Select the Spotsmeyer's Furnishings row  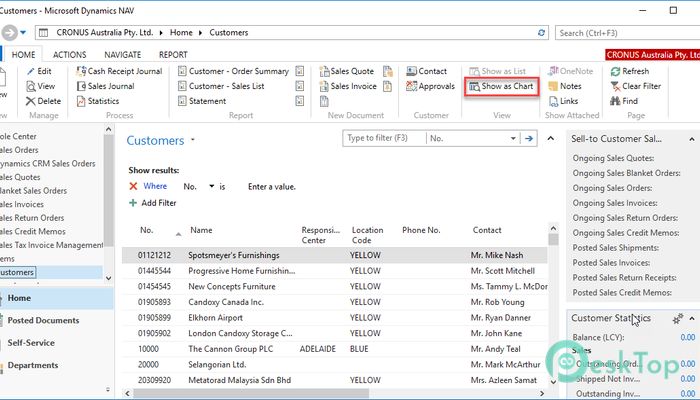pyautogui.click(x=334, y=255)
